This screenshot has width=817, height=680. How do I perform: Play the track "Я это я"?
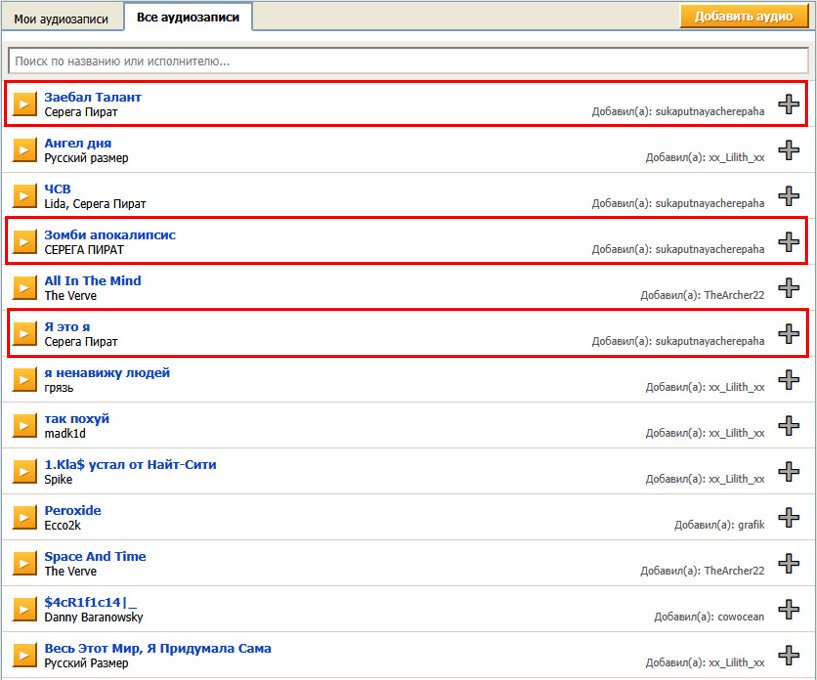click(x=24, y=333)
